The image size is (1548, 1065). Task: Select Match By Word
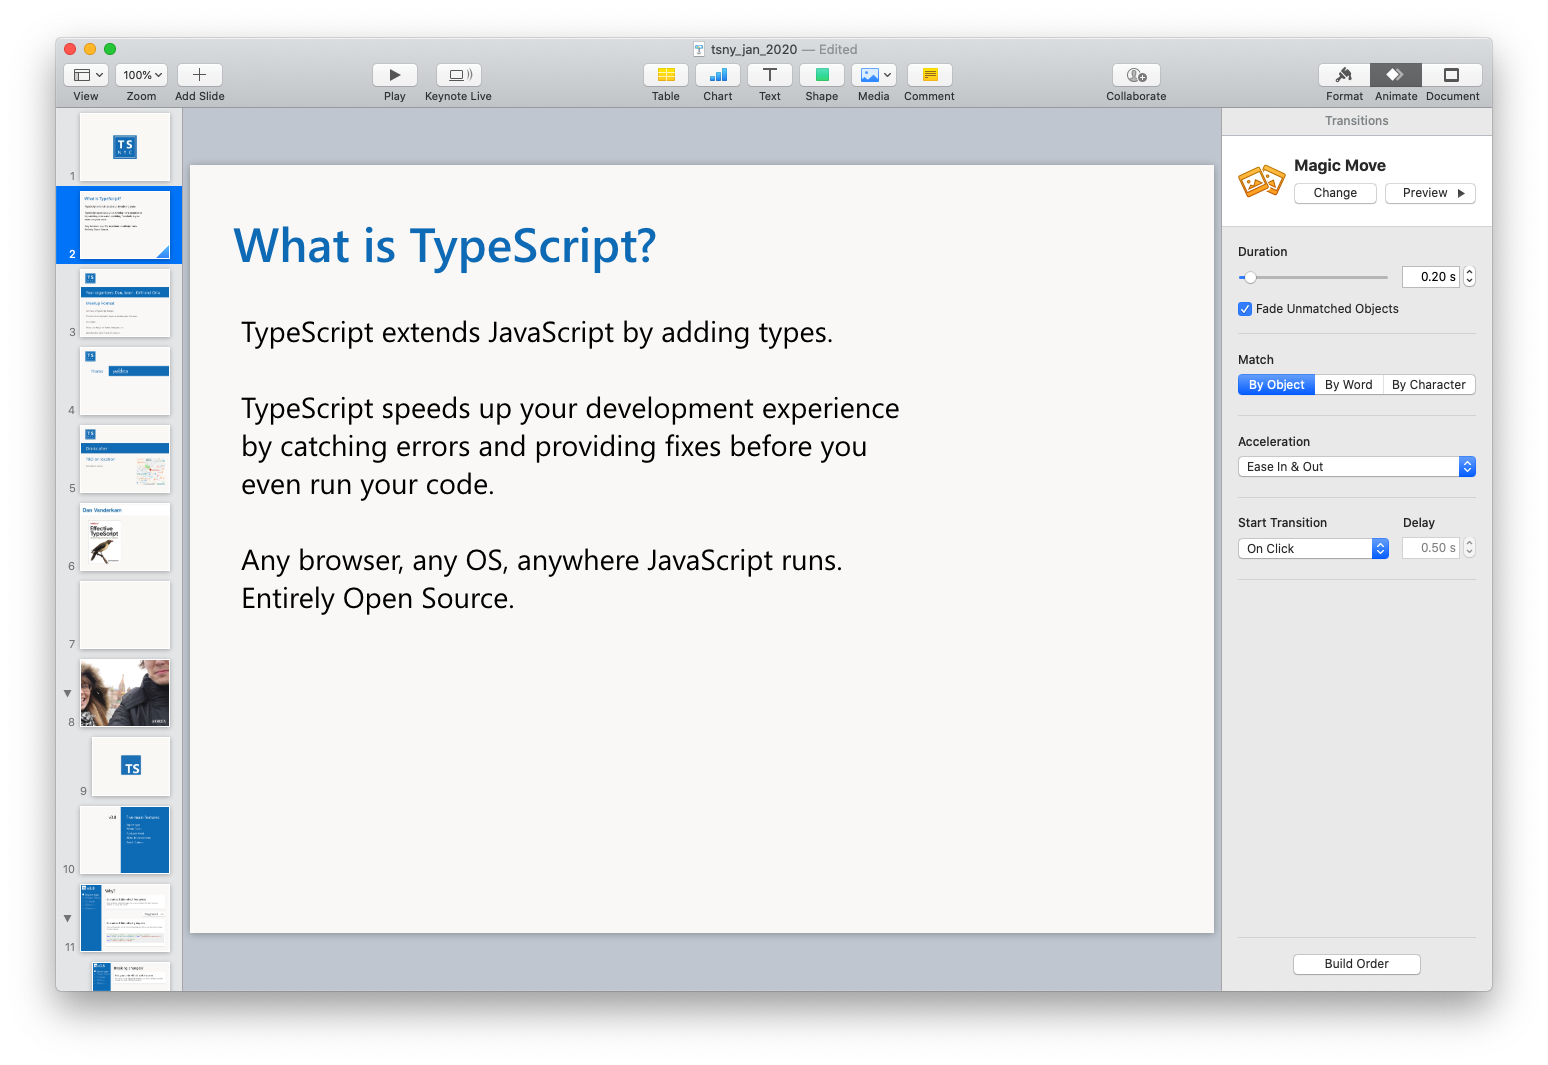[1348, 385]
